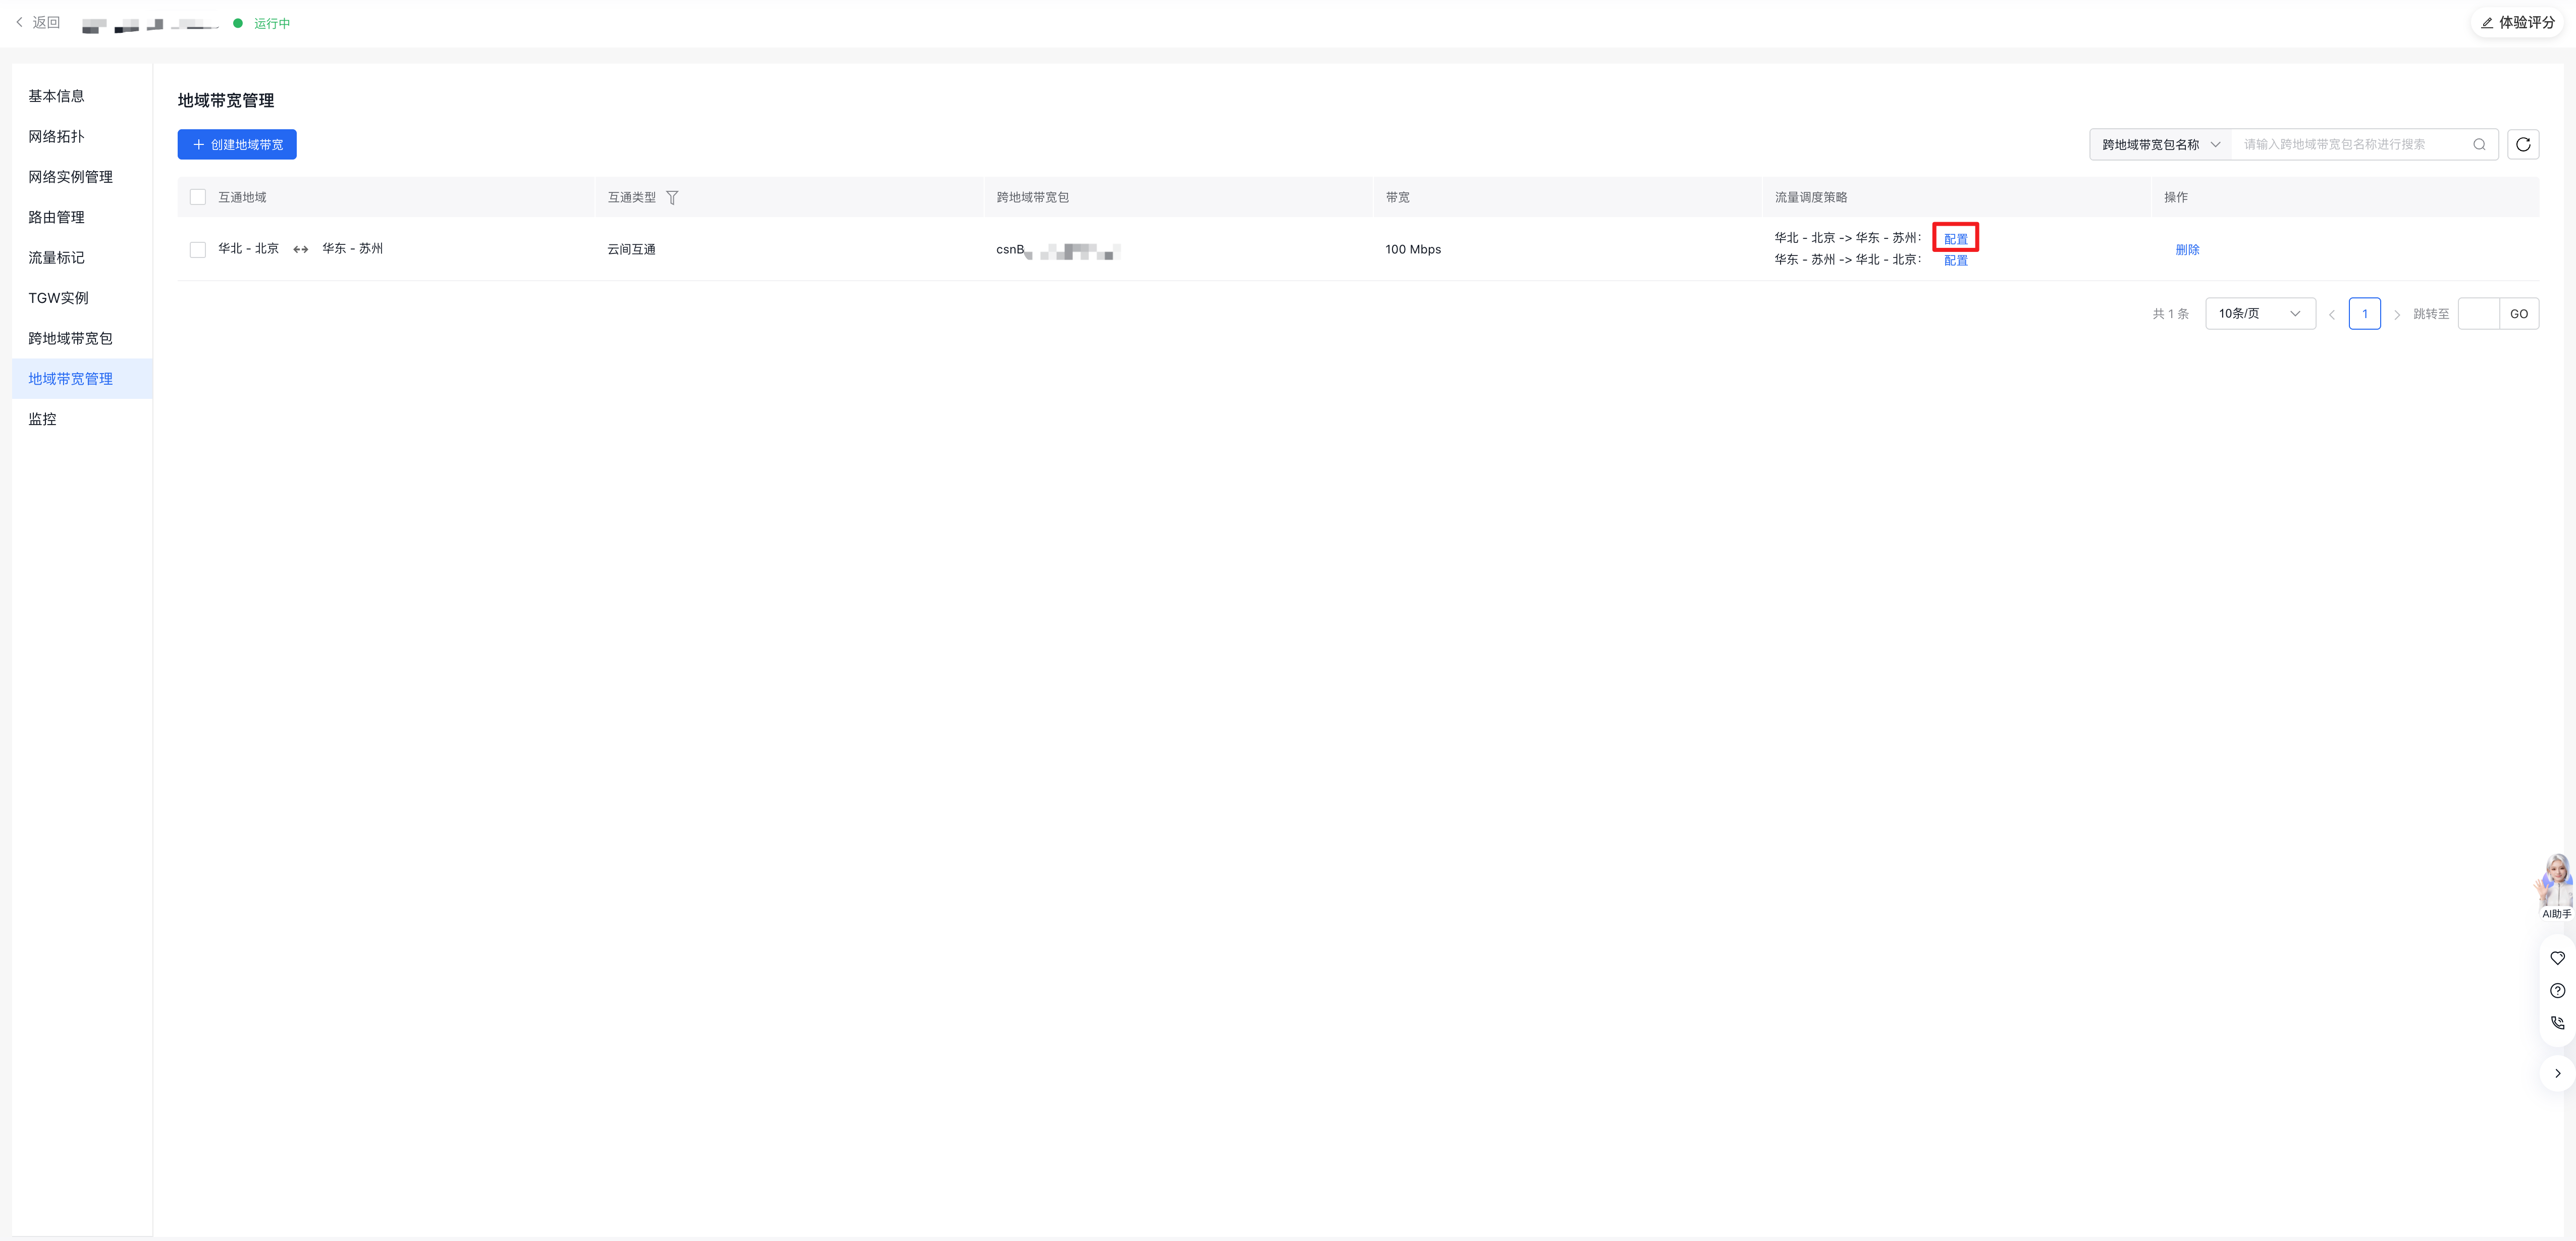Toggle the select-all checkbox in table header
This screenshot has height=1241, width=2576.
(x=198, y=197)
